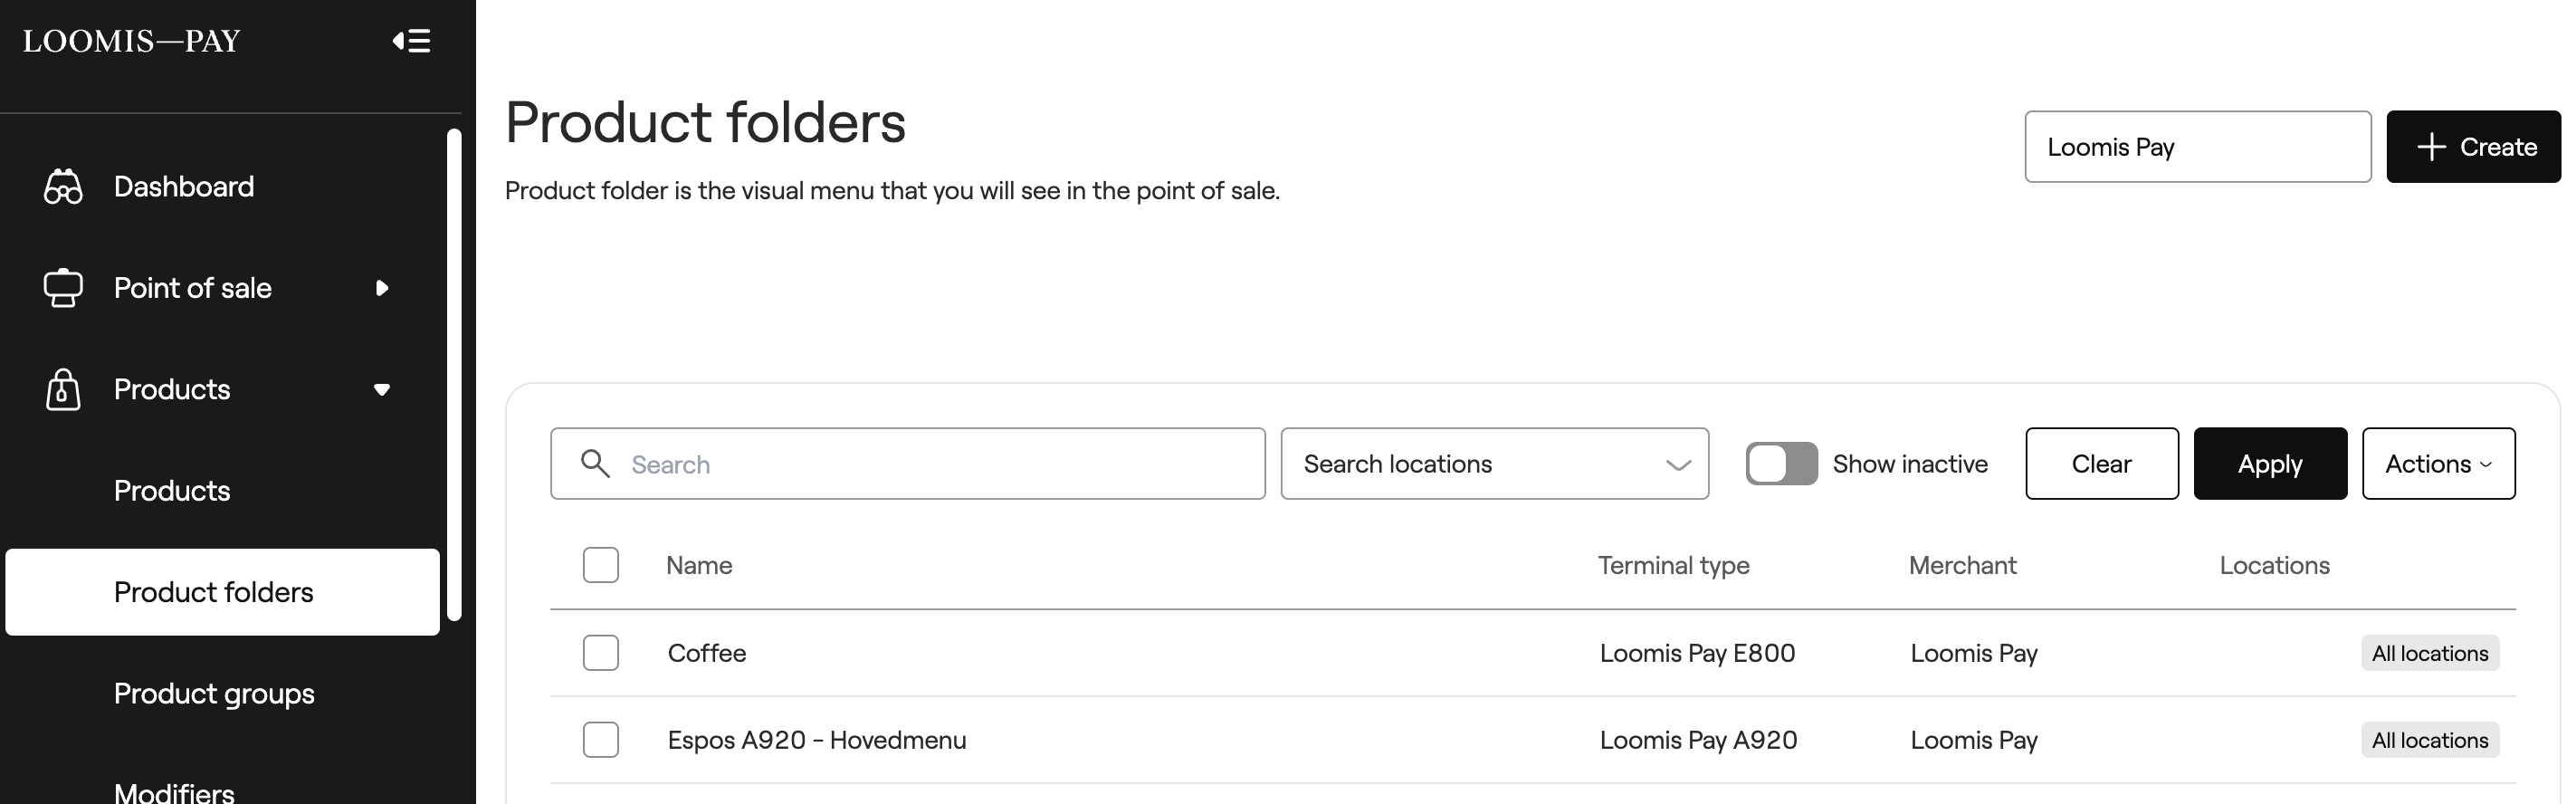
Task: Open the Actions dropdown menu
Action: pos(2438,464)
